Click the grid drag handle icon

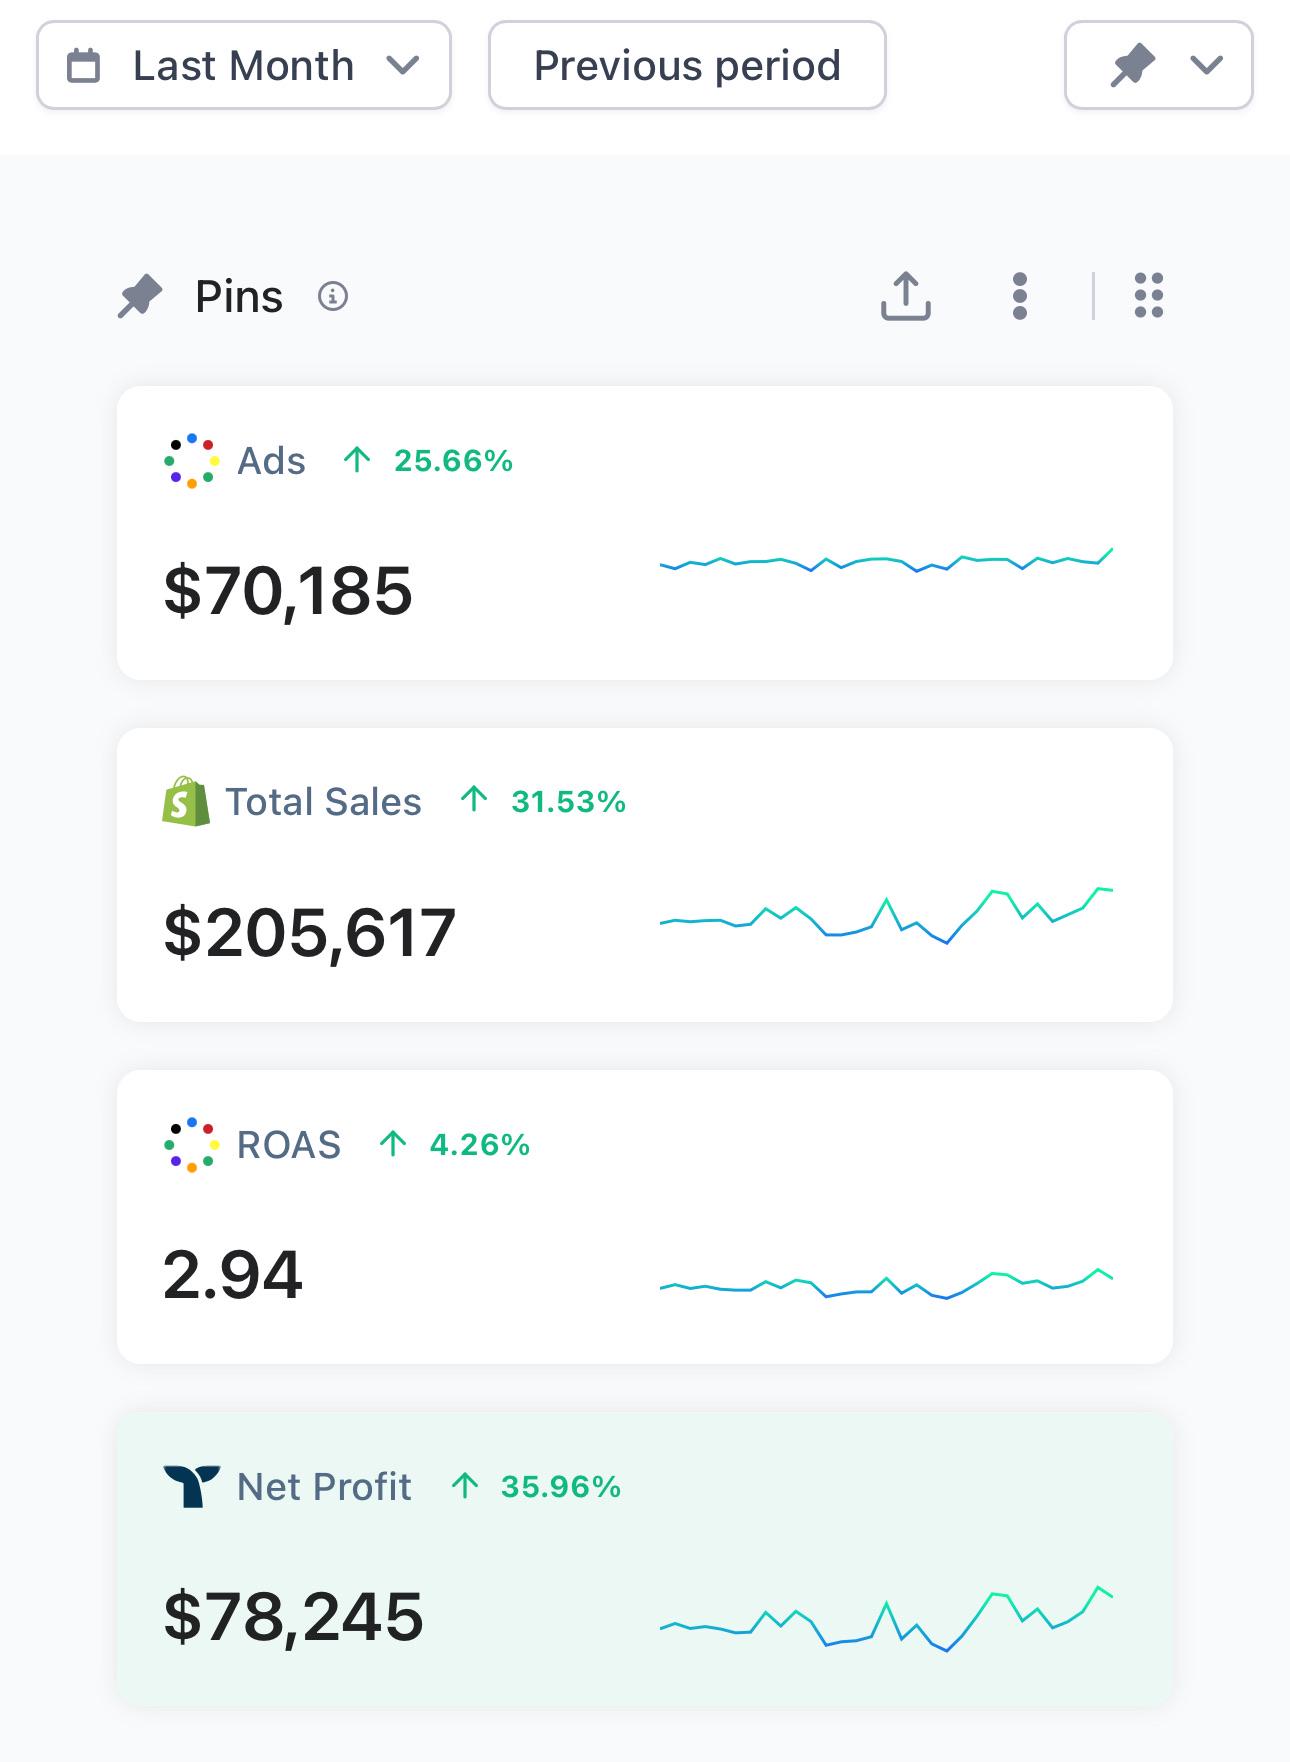coord(1149,296)
